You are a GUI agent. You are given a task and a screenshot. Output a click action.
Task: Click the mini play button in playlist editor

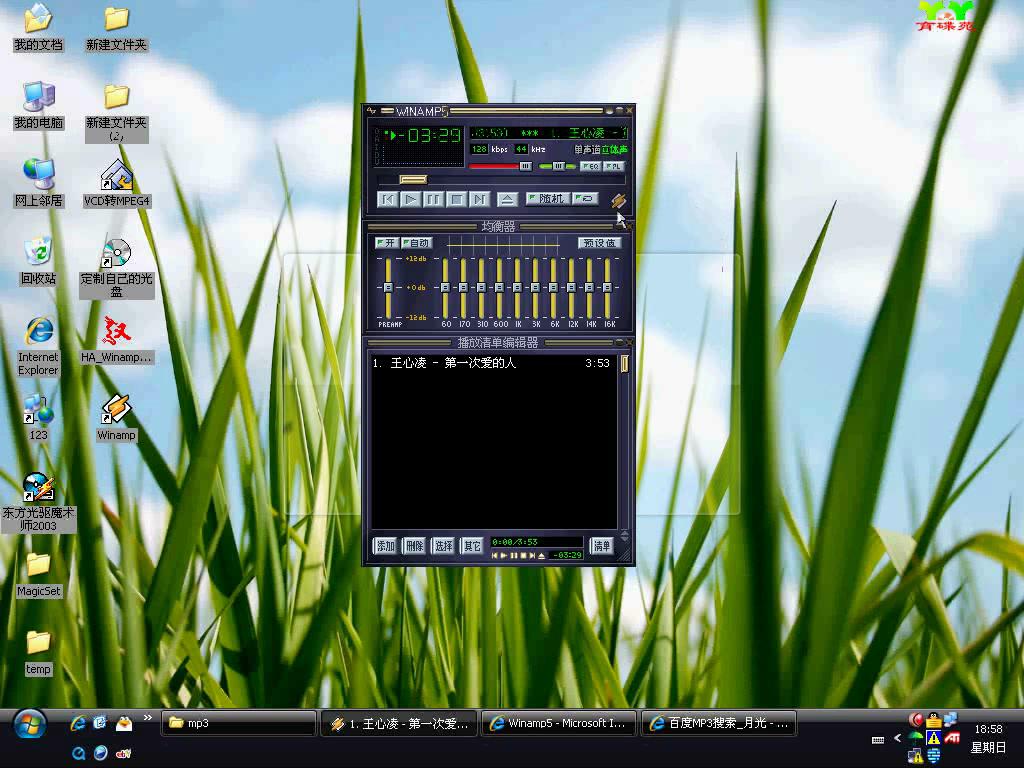(x=504, y=556)
